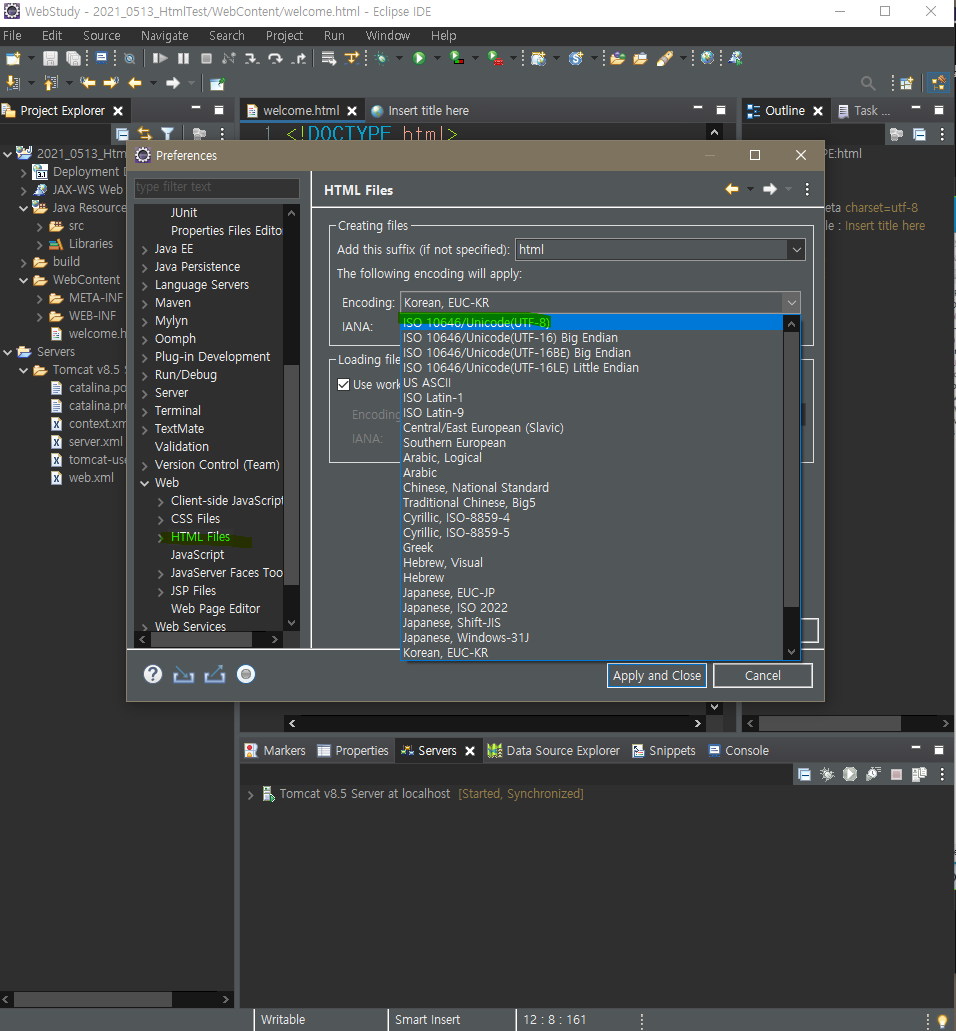Image resolution: width=956 pixels, height=1031 pixels.
Task: Click the Project Explorer filter funnel icon
Action: tap(168, 134)
